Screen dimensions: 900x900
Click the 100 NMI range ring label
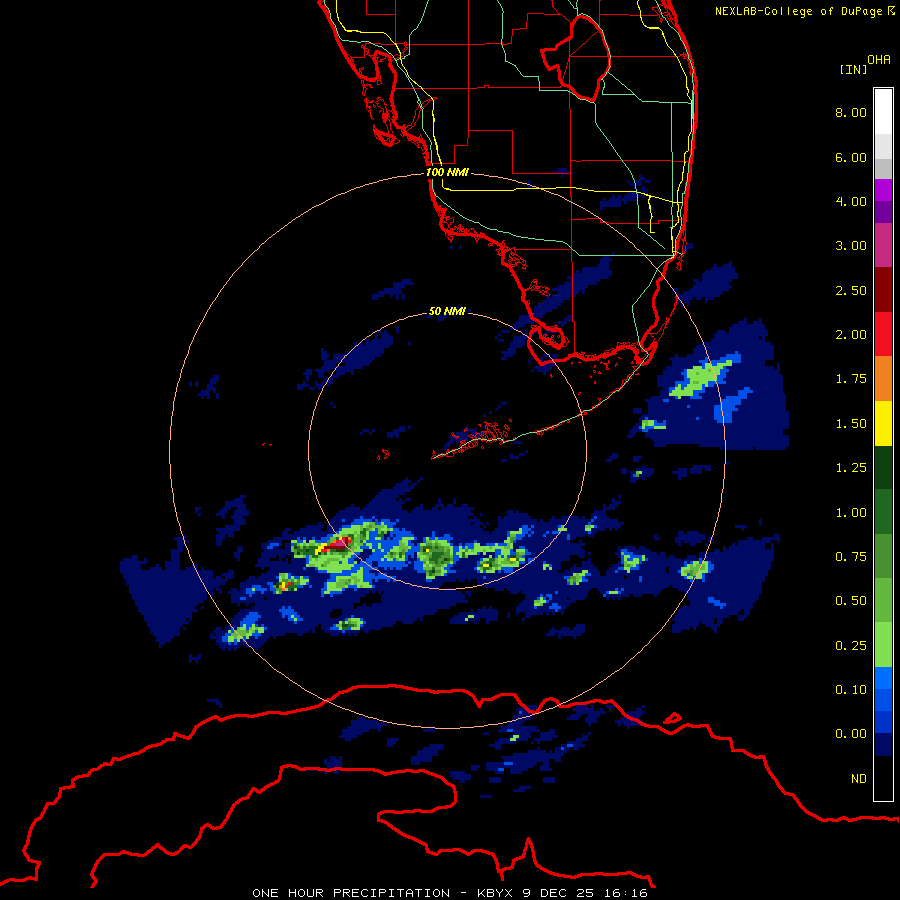(447, 172)
